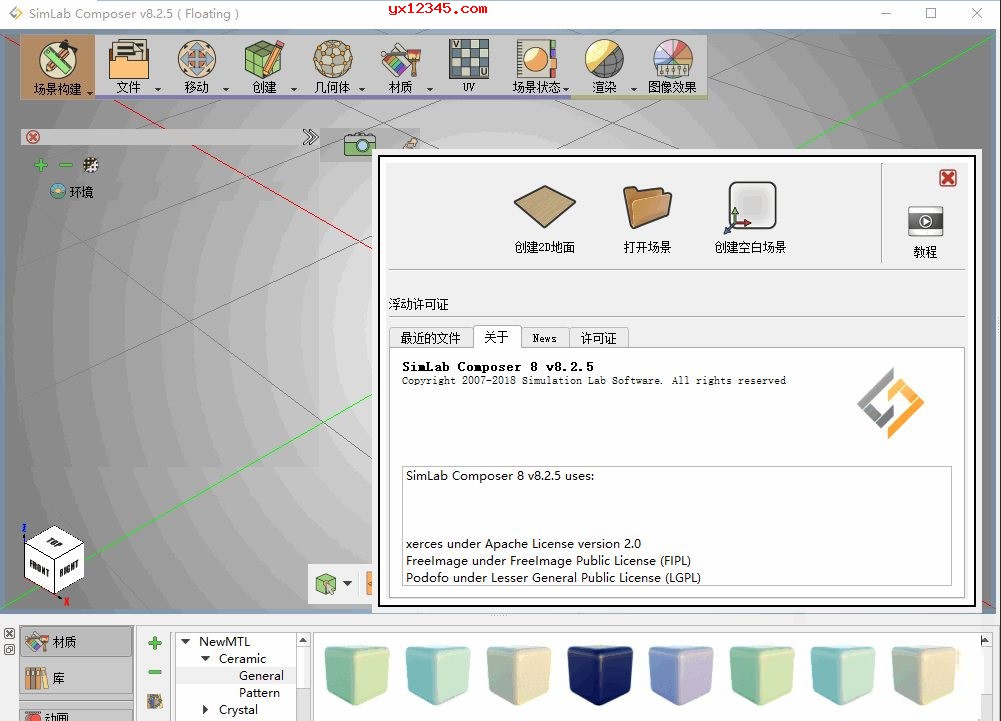The height and width of the screenshot is (721, 1001).
Task: Open the 图像效果 image effects icon
Action: pyautogui.click(x=672, y=59)
